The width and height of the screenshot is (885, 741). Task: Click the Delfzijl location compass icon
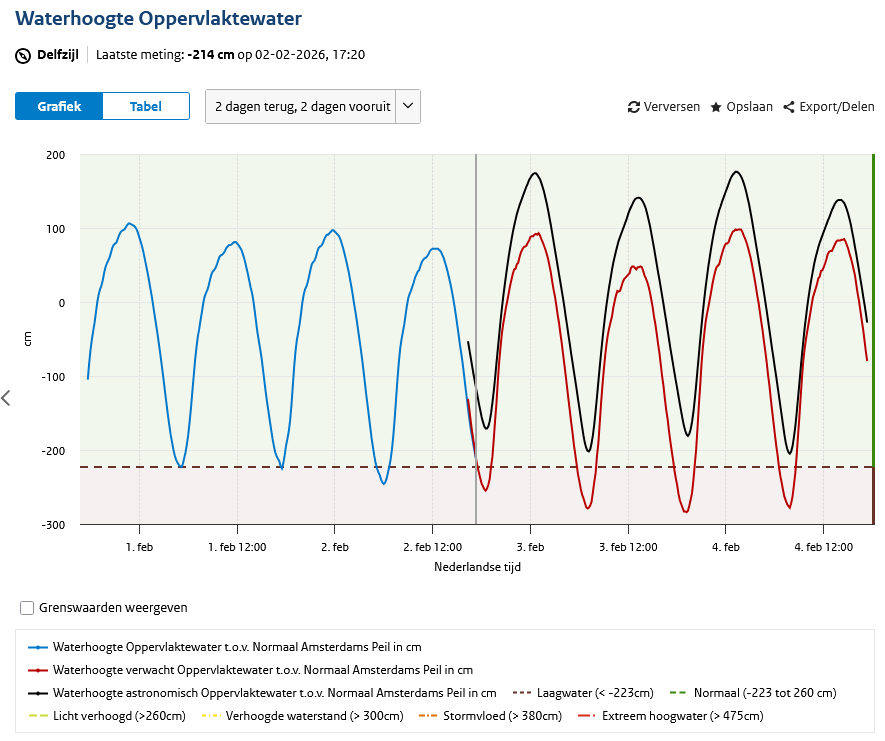tap(23, 56)
